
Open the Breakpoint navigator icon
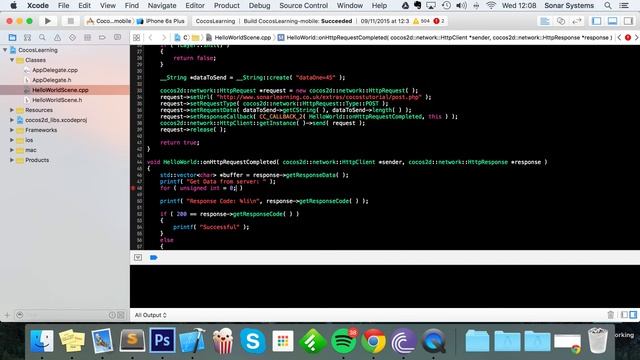point(102,38)
